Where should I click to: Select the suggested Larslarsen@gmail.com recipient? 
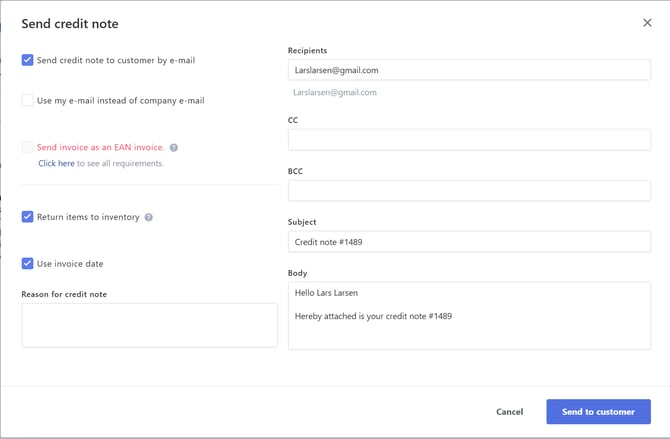click(x=335, y=92)
